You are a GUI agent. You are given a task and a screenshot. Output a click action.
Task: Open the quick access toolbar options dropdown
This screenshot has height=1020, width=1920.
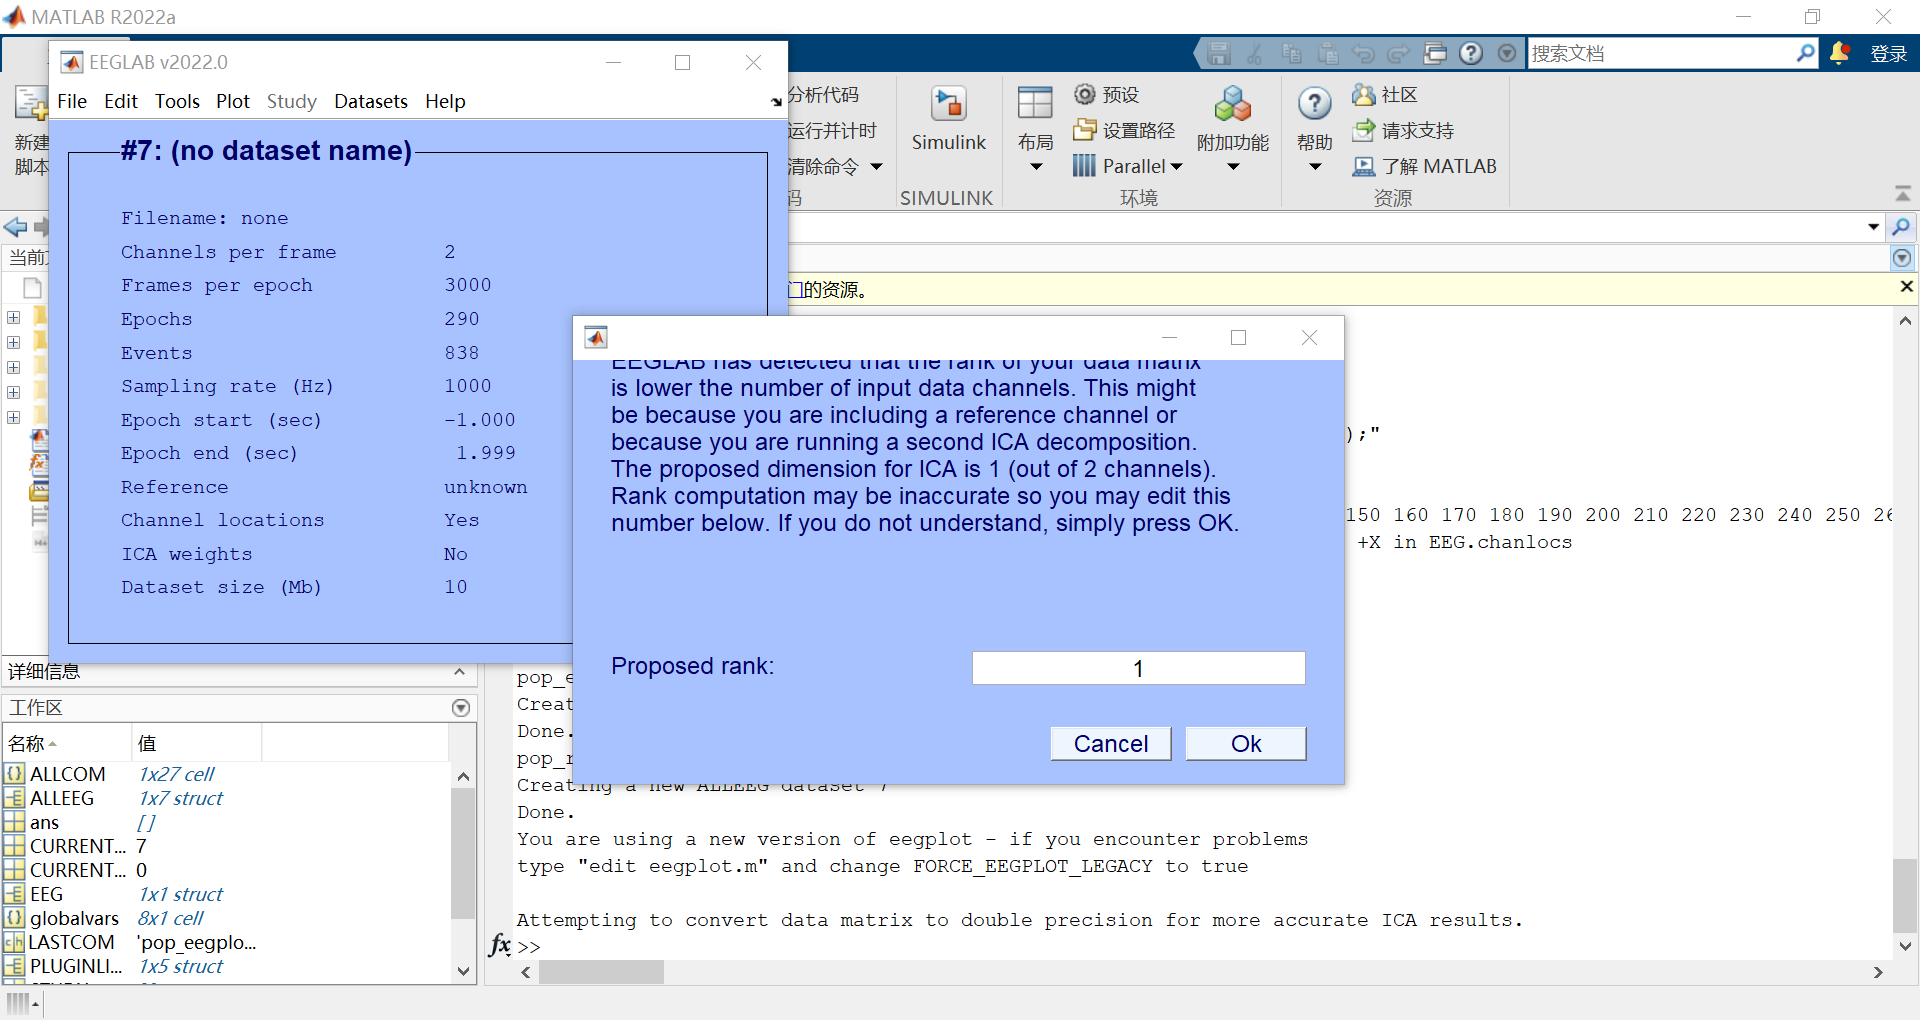point(1507,54)
